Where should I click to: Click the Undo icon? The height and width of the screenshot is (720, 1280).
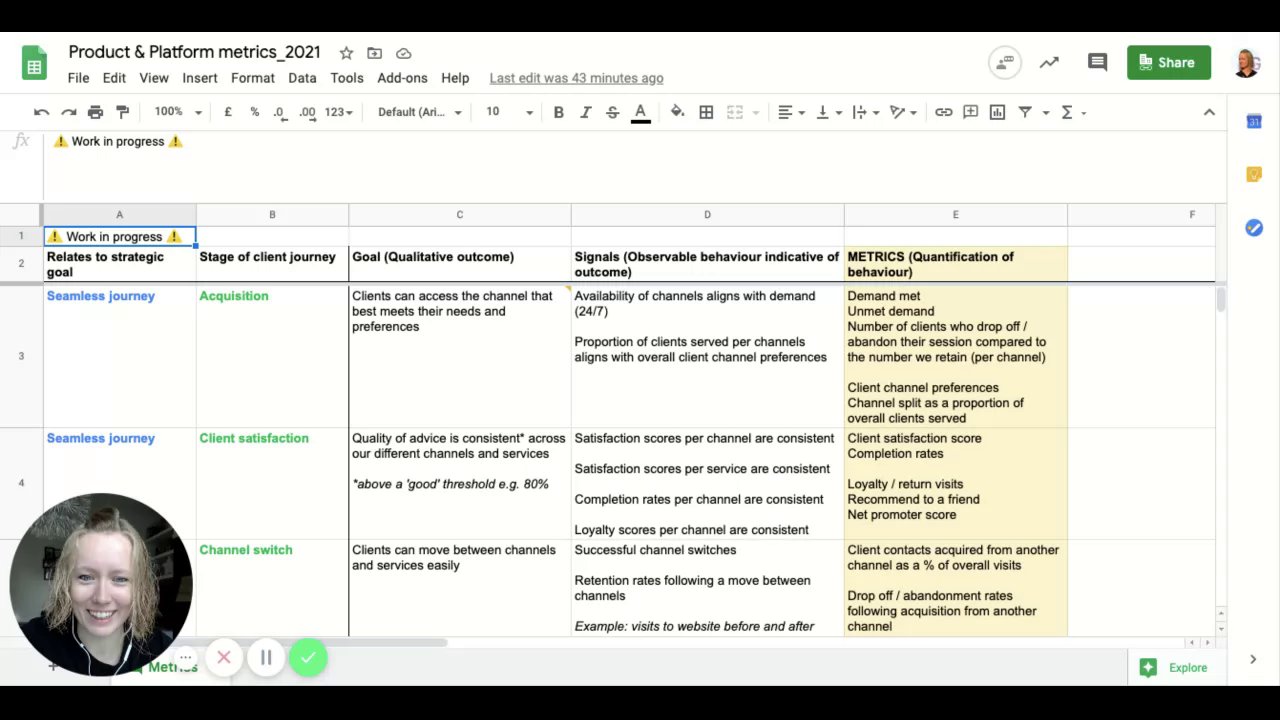41,112
